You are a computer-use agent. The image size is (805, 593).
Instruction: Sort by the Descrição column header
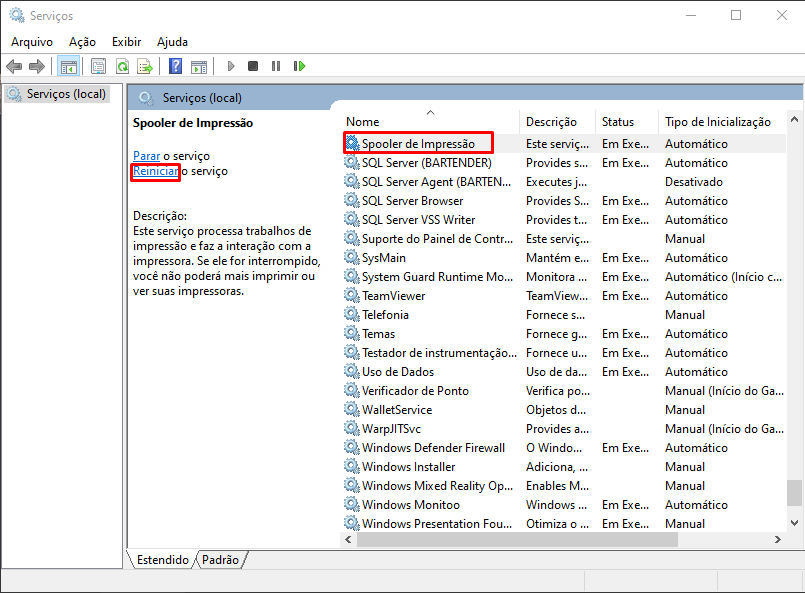[x=557, y=122]
